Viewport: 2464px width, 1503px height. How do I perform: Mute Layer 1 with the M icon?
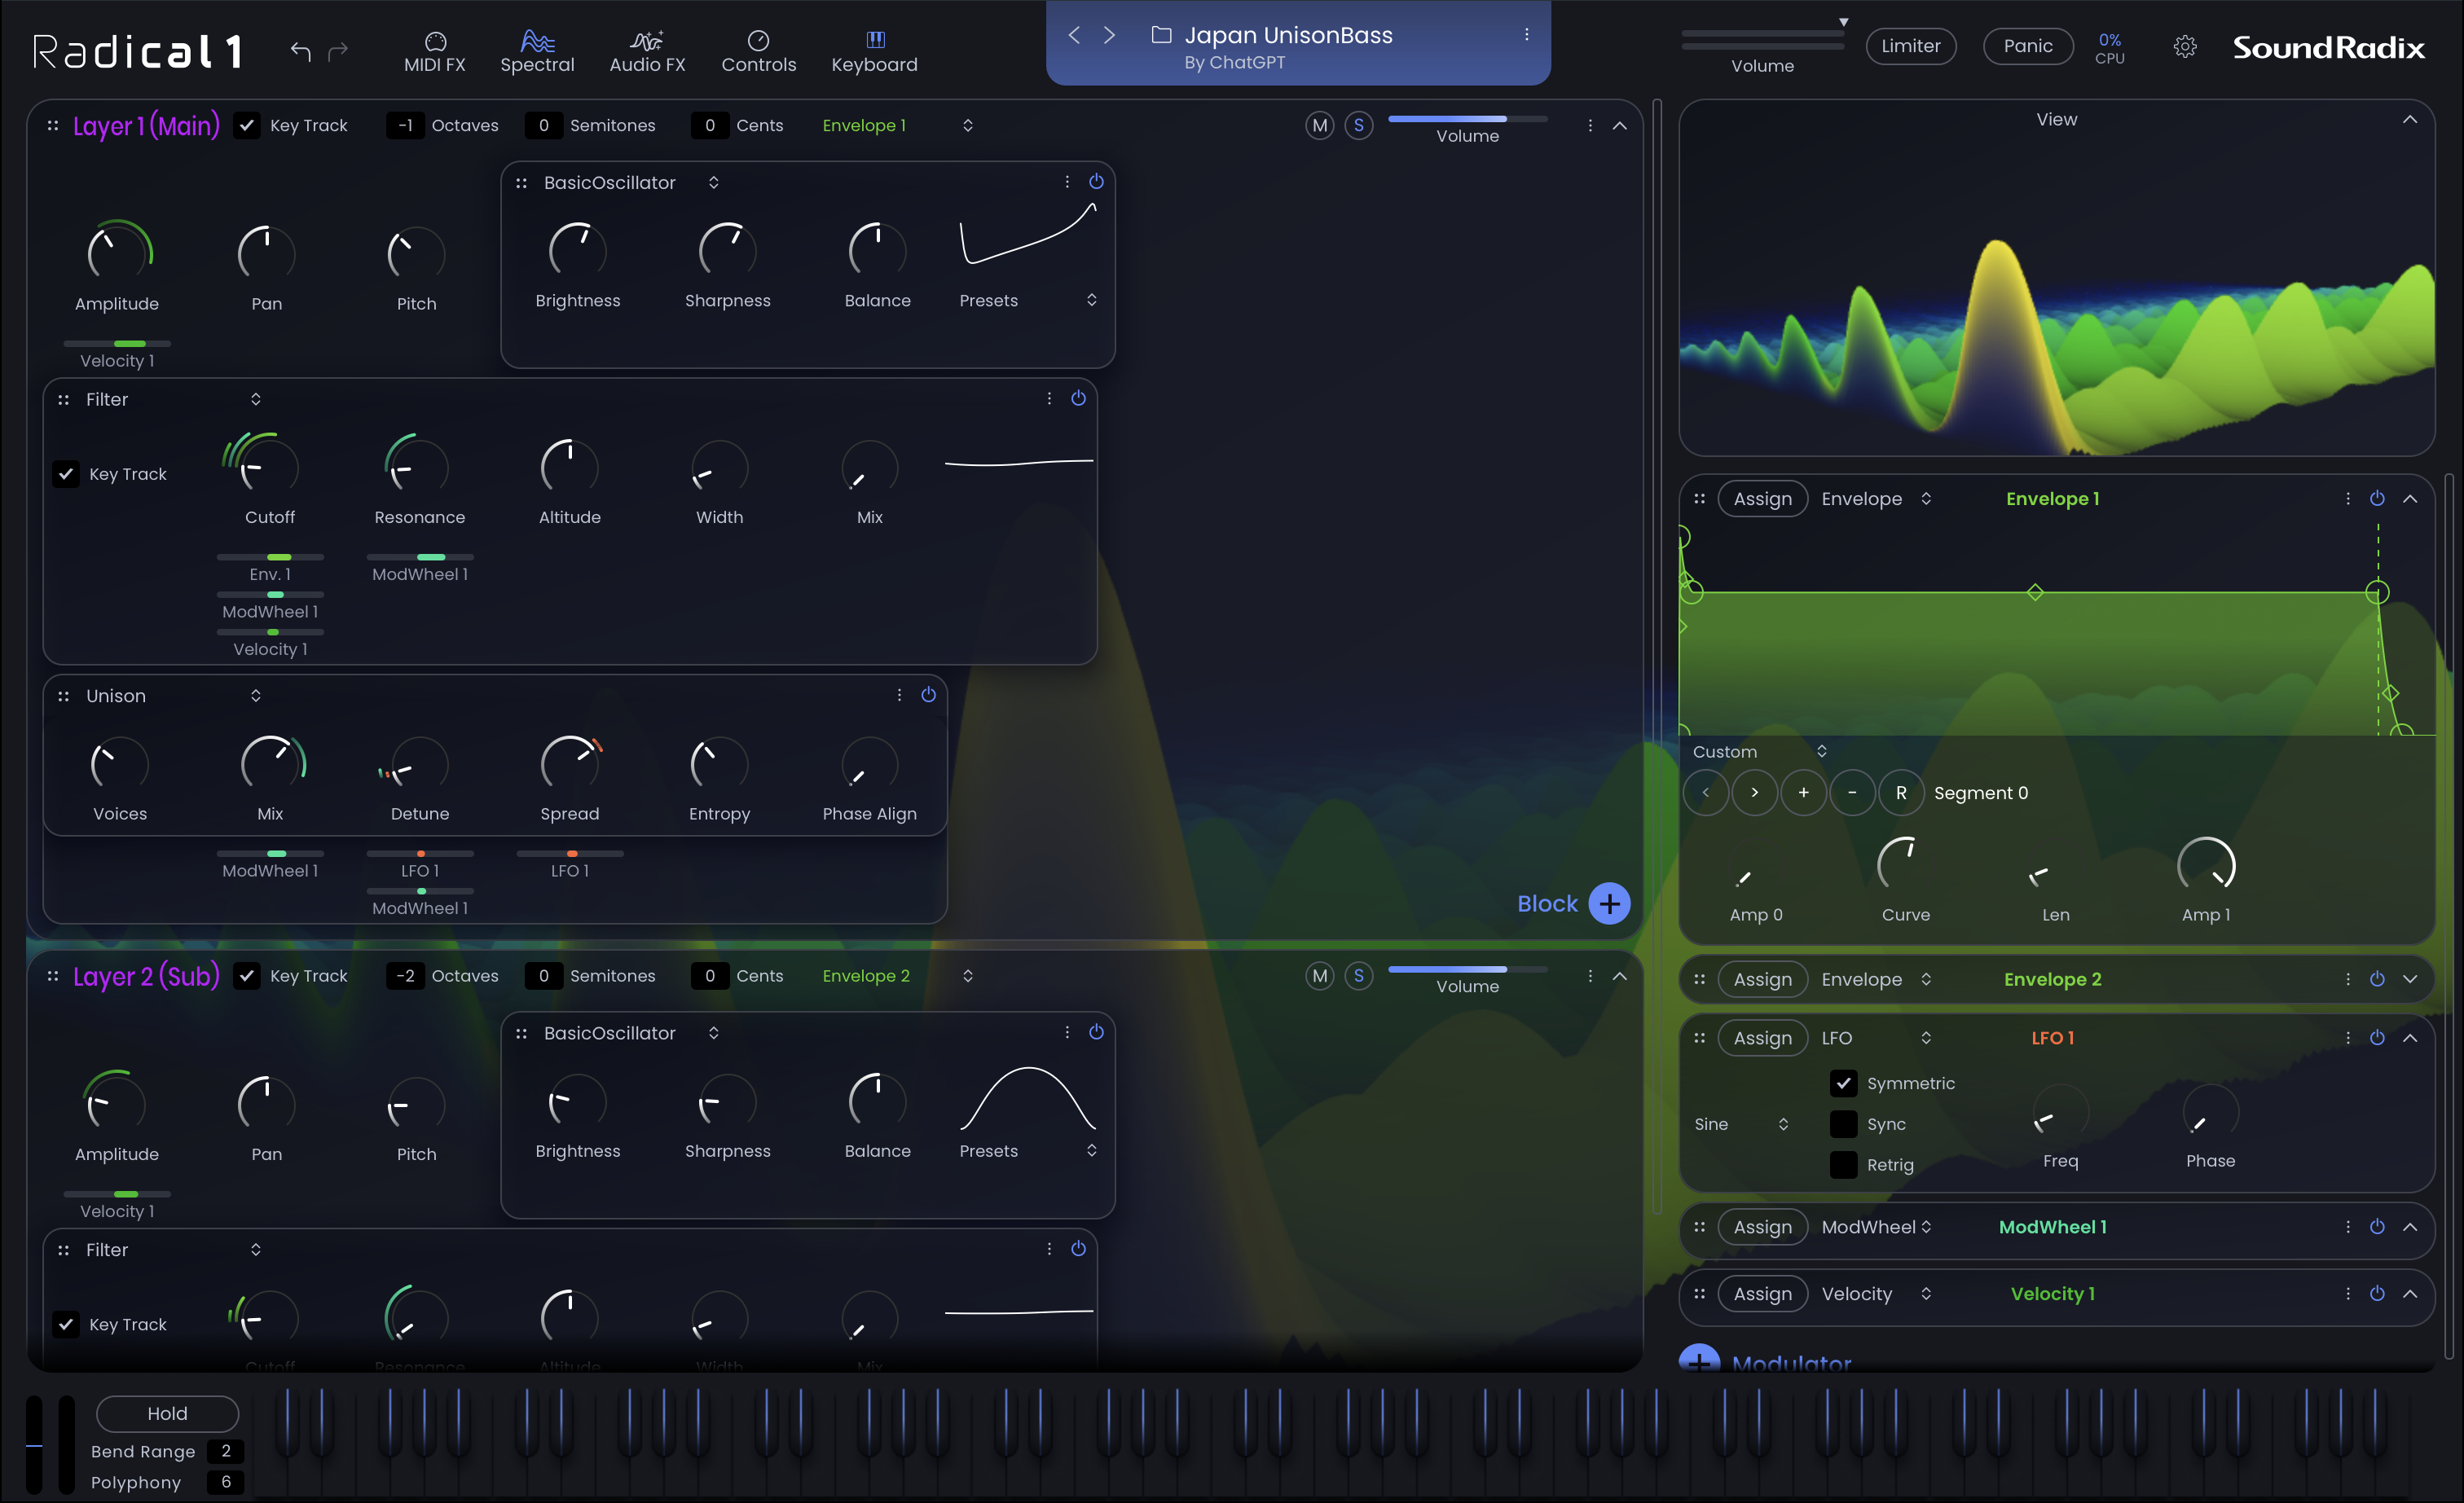(1320, 125)
